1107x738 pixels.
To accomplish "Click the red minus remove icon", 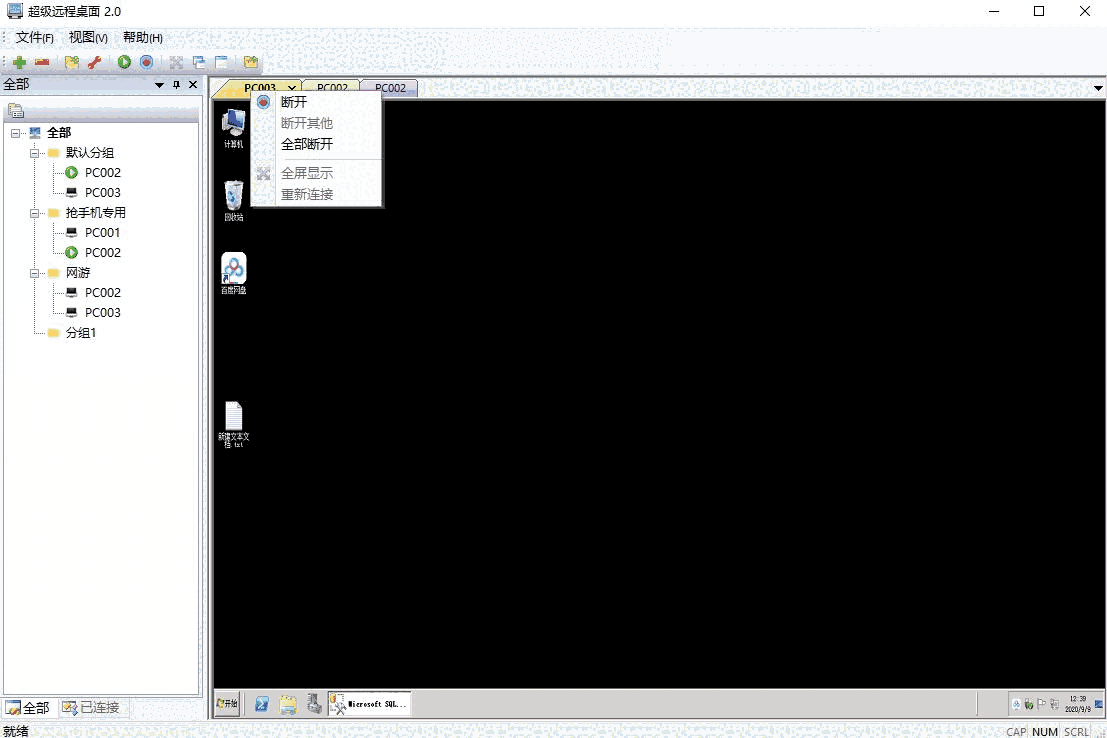I will pos(42,62).
